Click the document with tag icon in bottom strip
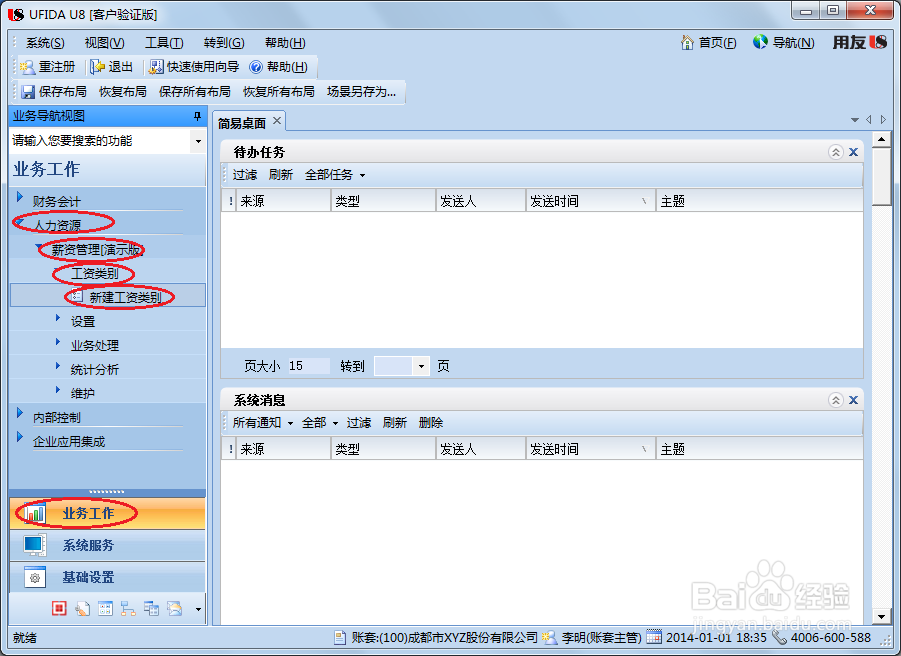Image resolution: width=901 pixels, height=656 pixels. click(x=82, y=608)
